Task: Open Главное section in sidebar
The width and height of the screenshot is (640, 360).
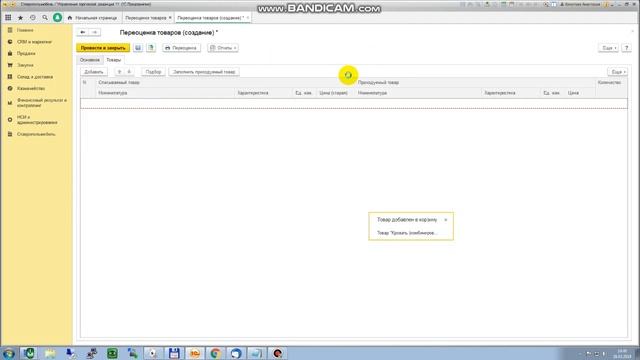Action: [25, 30]
